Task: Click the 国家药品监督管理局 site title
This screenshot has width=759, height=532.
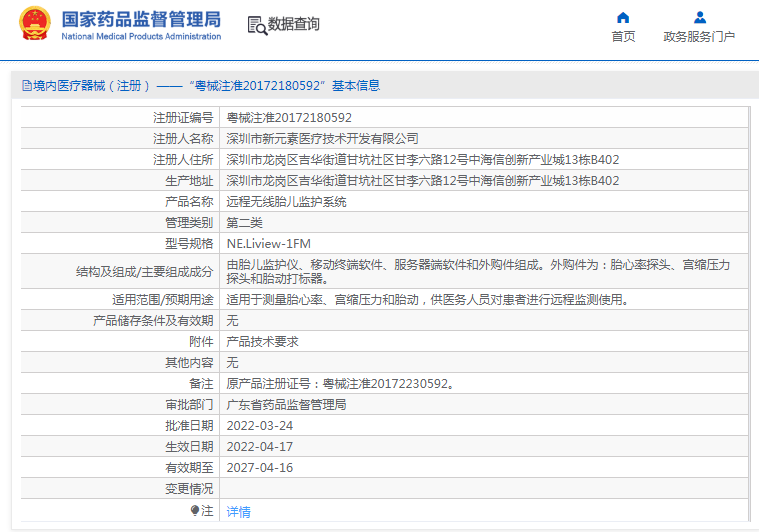Action: [x=141, y=19]
